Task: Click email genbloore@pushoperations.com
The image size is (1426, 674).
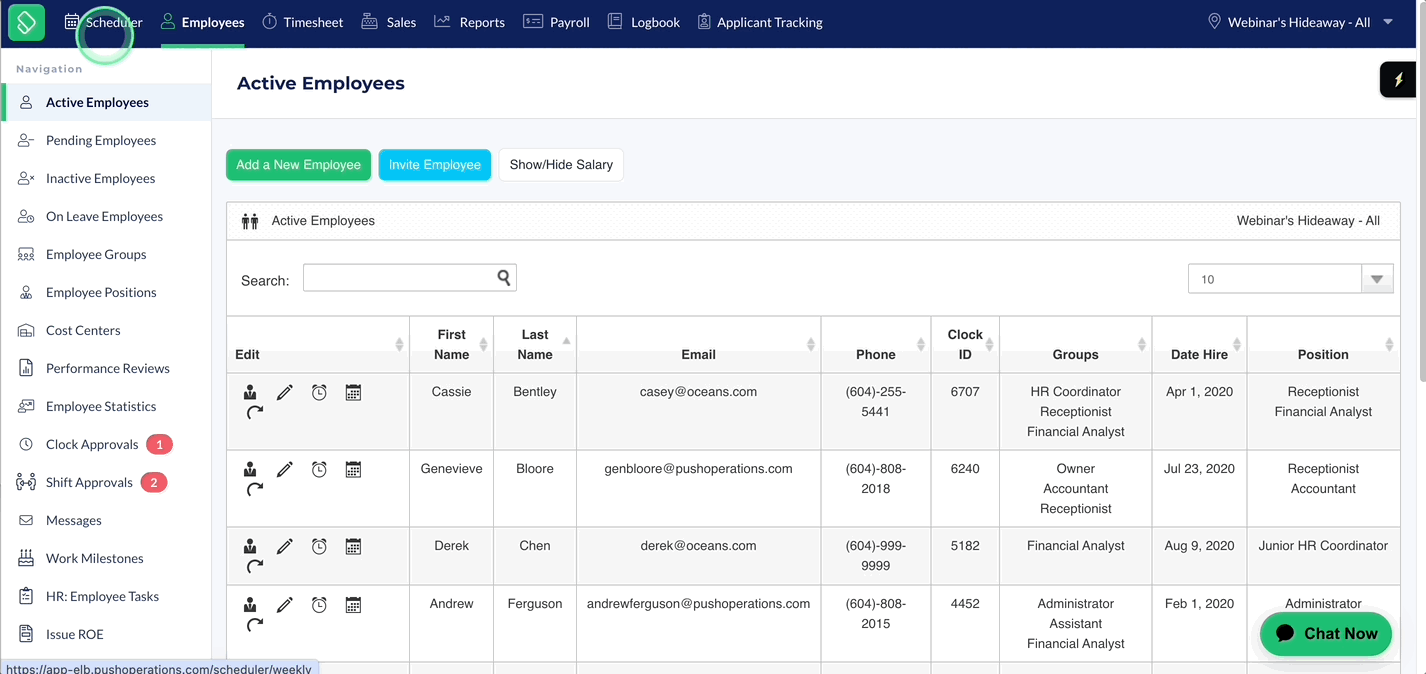Action: click(x=698, y=469)
